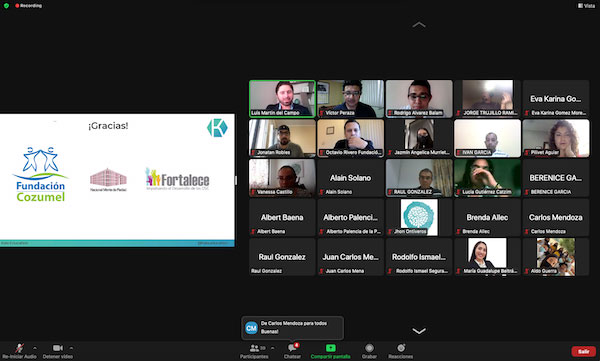Screen dimensions: 600x361
Task: Click the CM avatar in chat notification
Action: tap(251, 328)
